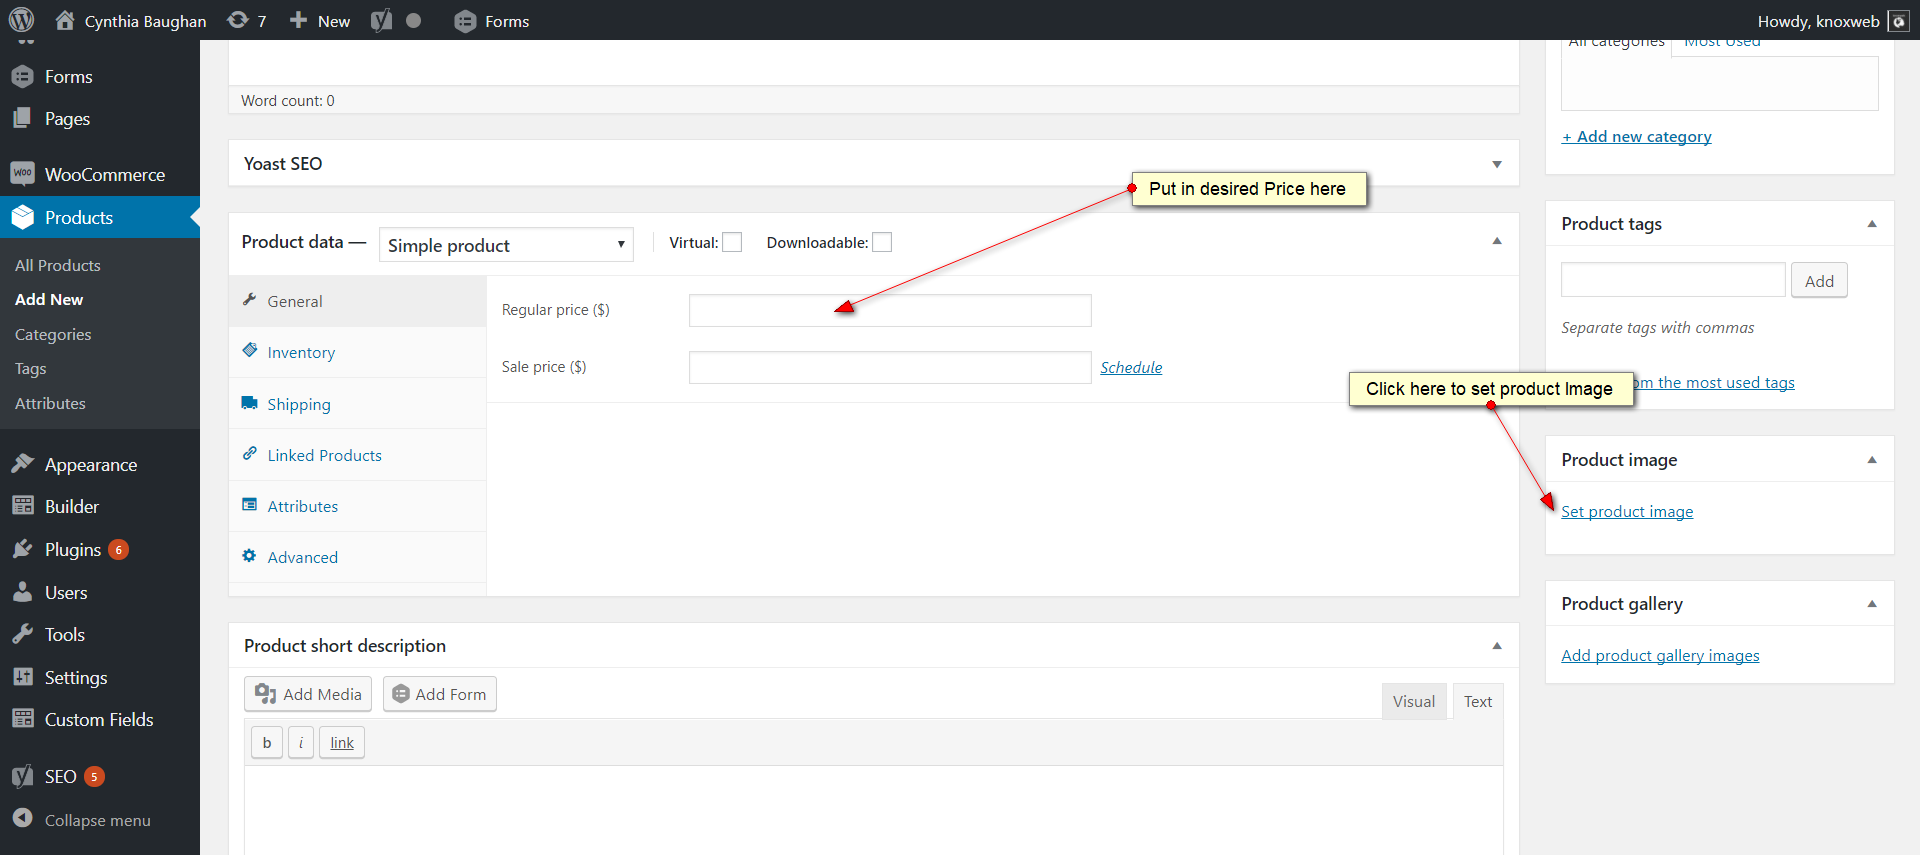Click the Attributes tab icon
This screenshot has height=855, width=1920.
click(x=250, y=505)
